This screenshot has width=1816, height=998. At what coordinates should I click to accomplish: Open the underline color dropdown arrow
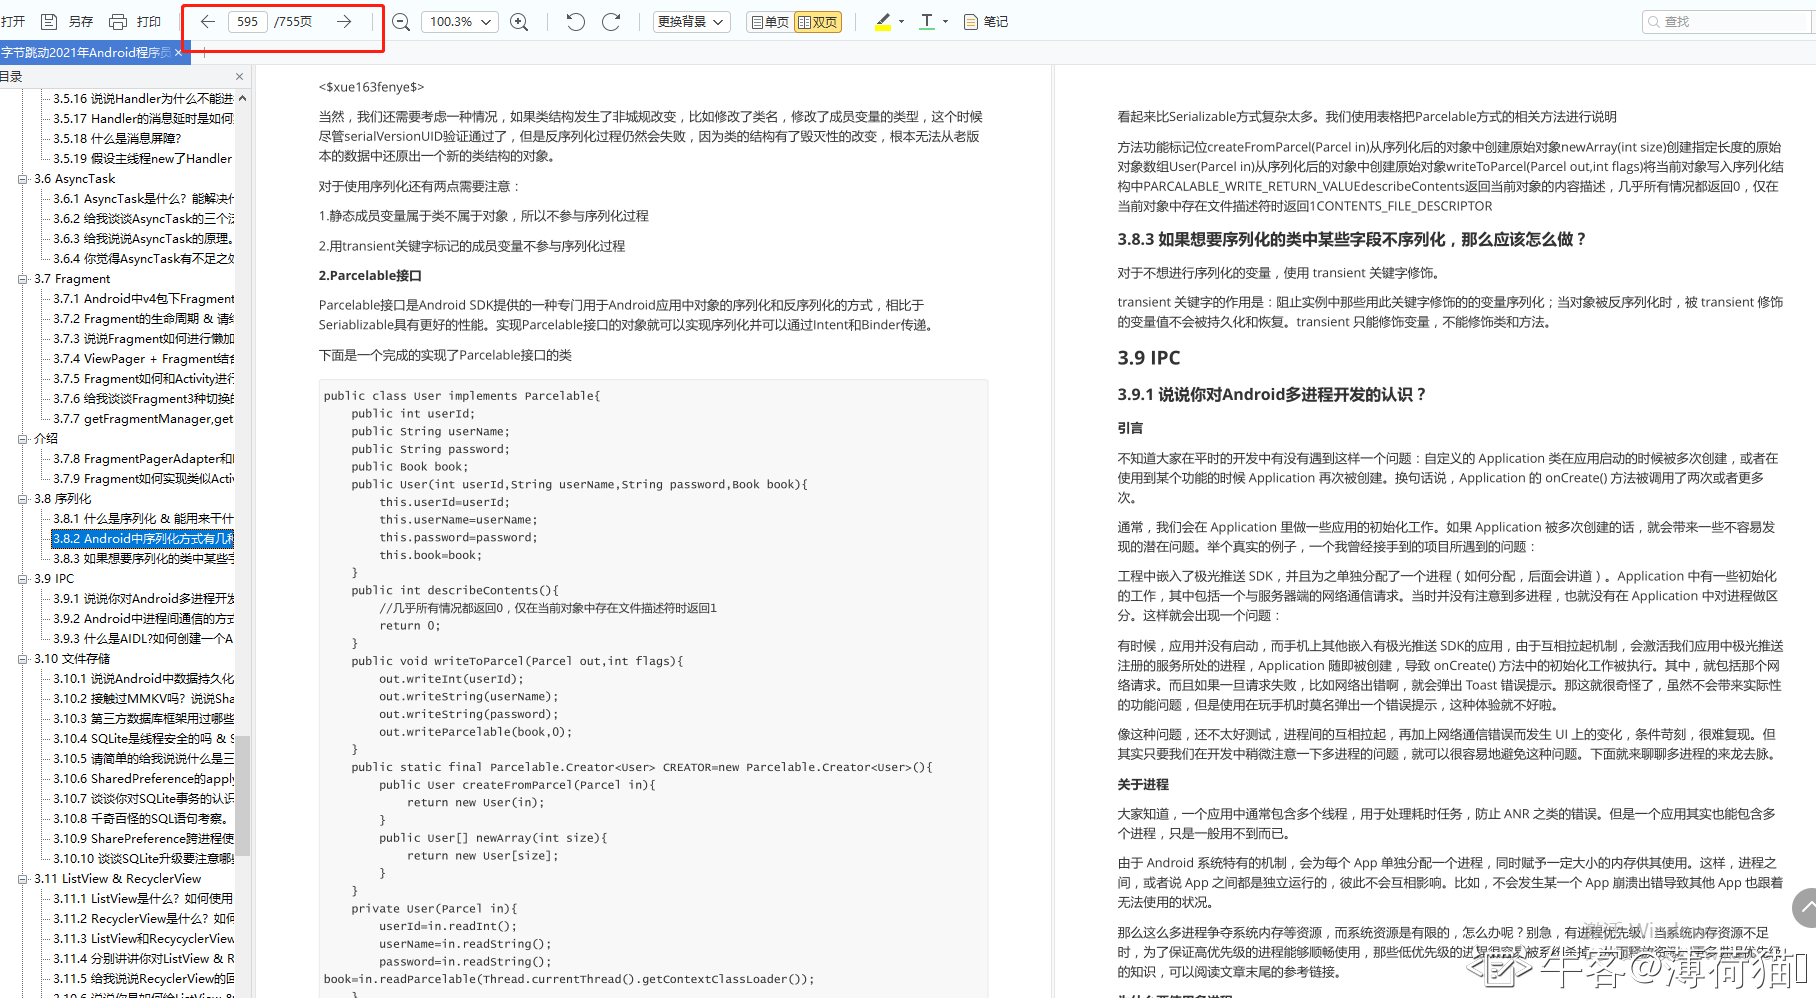(x=945, y=22)
